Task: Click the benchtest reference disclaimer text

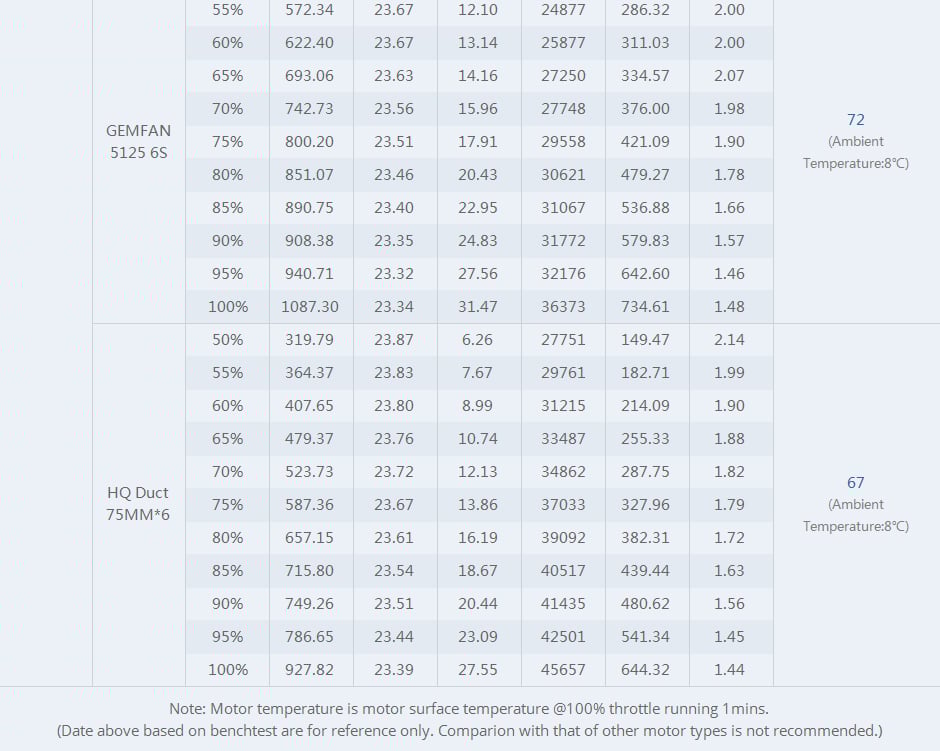Action: pyautogui.click(x=469, y=731)
